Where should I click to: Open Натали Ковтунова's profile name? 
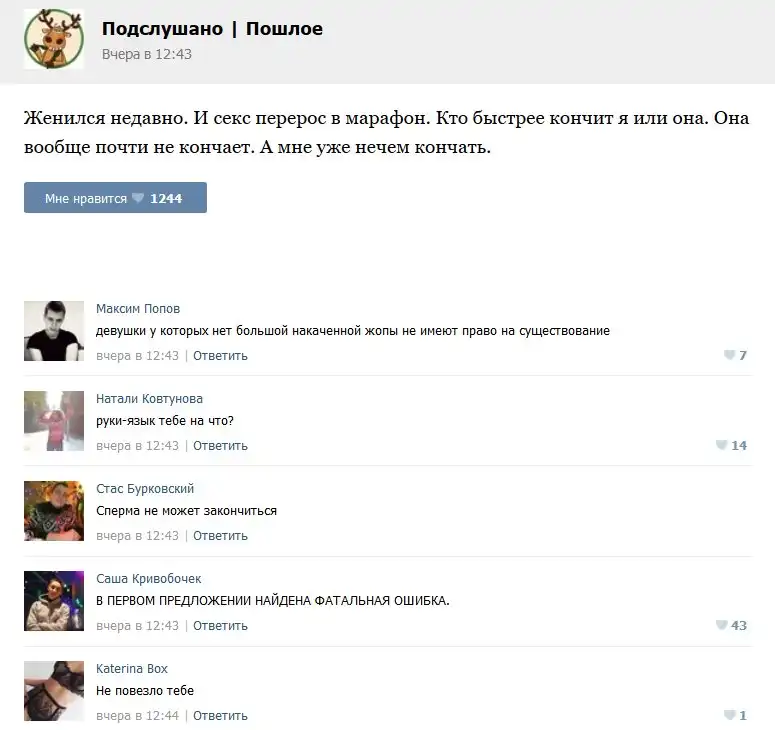(149, 398)
